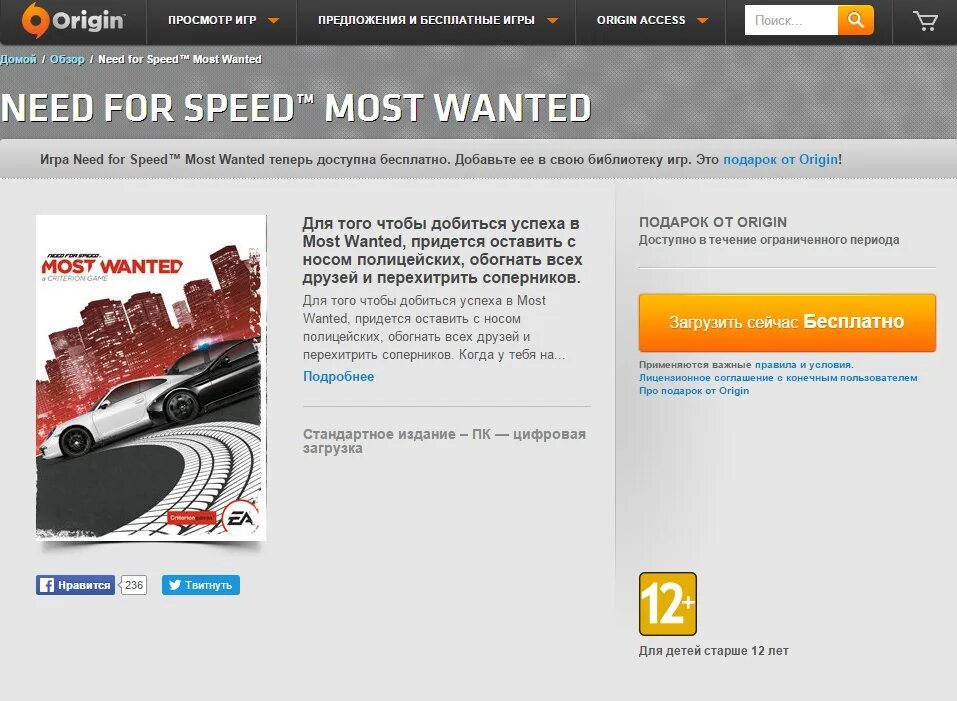The height and width of the screenshot is (701, 957).
Task: Expand the ПРОСМОТР ИГР dropdown arrow
Action: tap(273, 21)
